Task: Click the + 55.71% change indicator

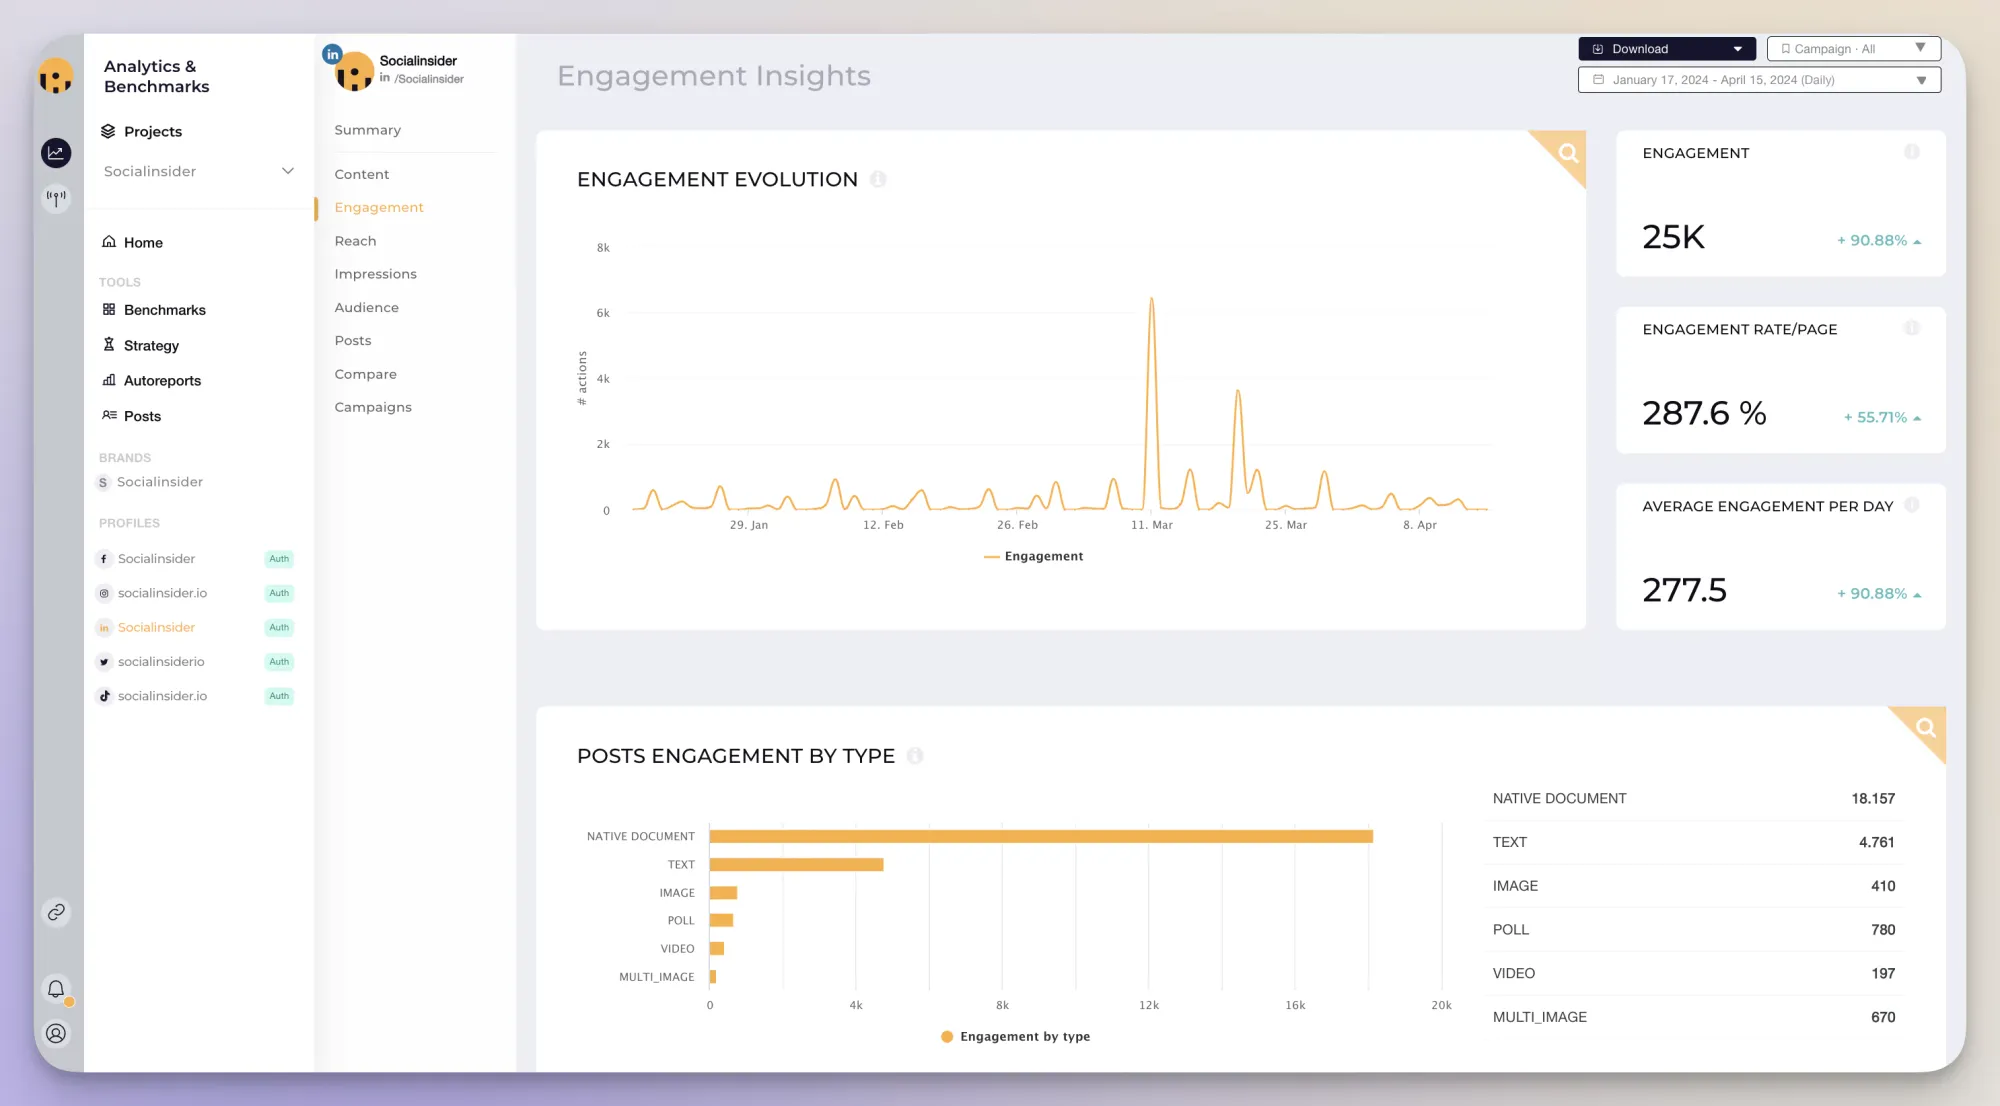Action: tap(1882, 417)
